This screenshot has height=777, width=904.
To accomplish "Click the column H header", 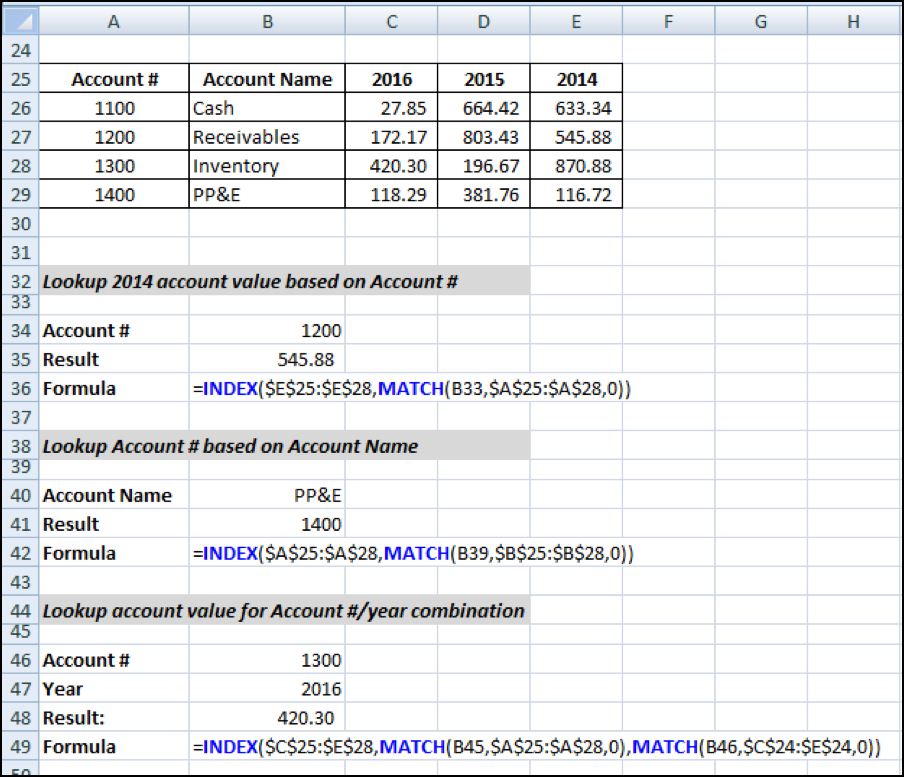I will pyautogui.click(x=854, y=21).
